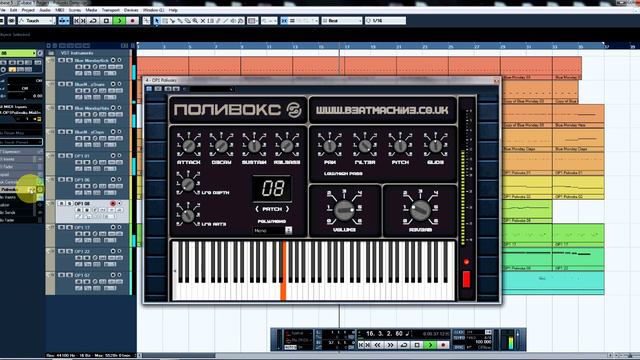Adjust the large Volume knob

pyautogui.click(x=344, y=209)
